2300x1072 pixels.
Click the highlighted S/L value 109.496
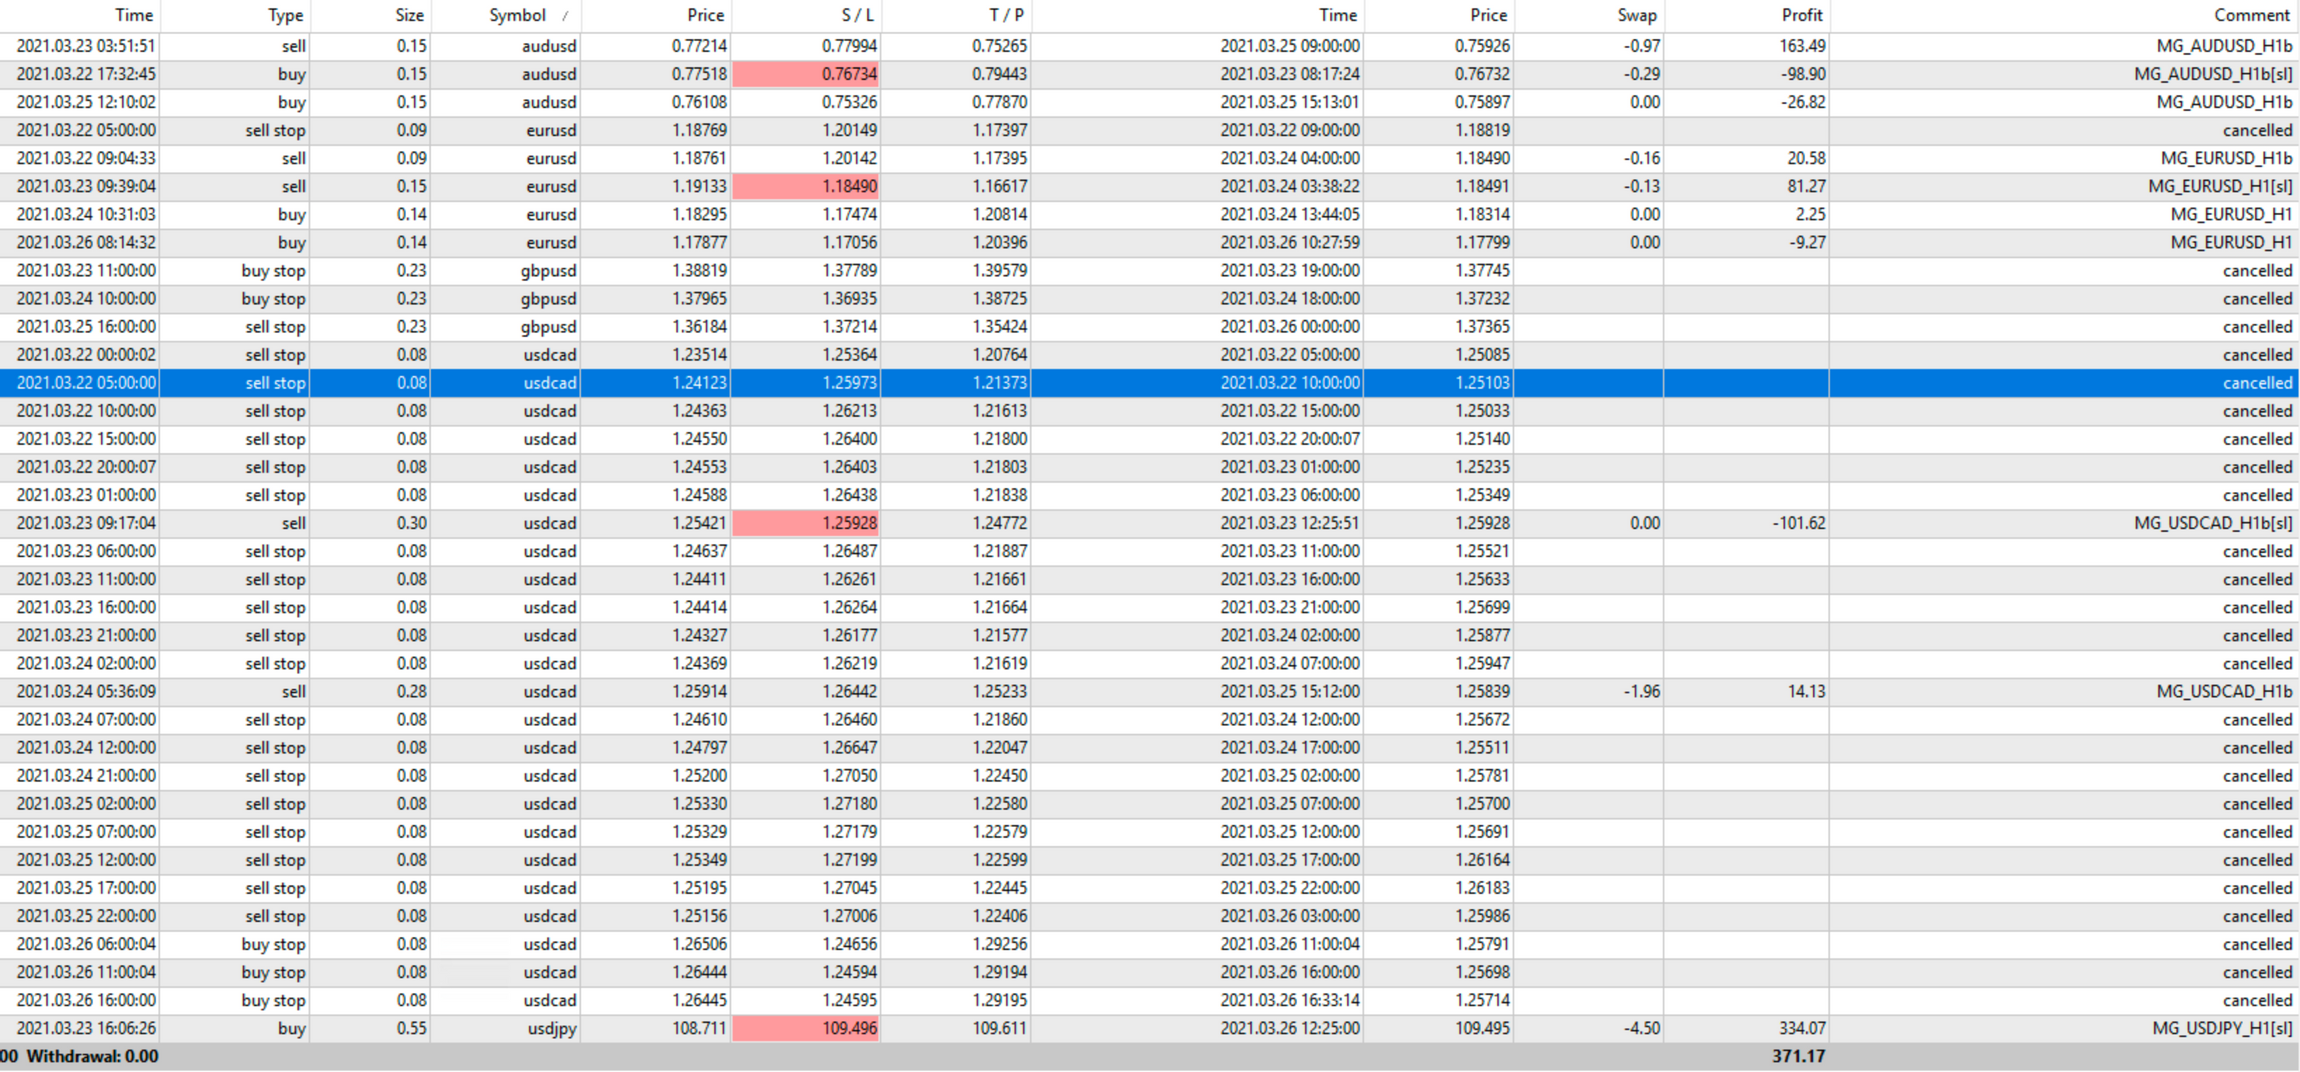point(806,1028)
